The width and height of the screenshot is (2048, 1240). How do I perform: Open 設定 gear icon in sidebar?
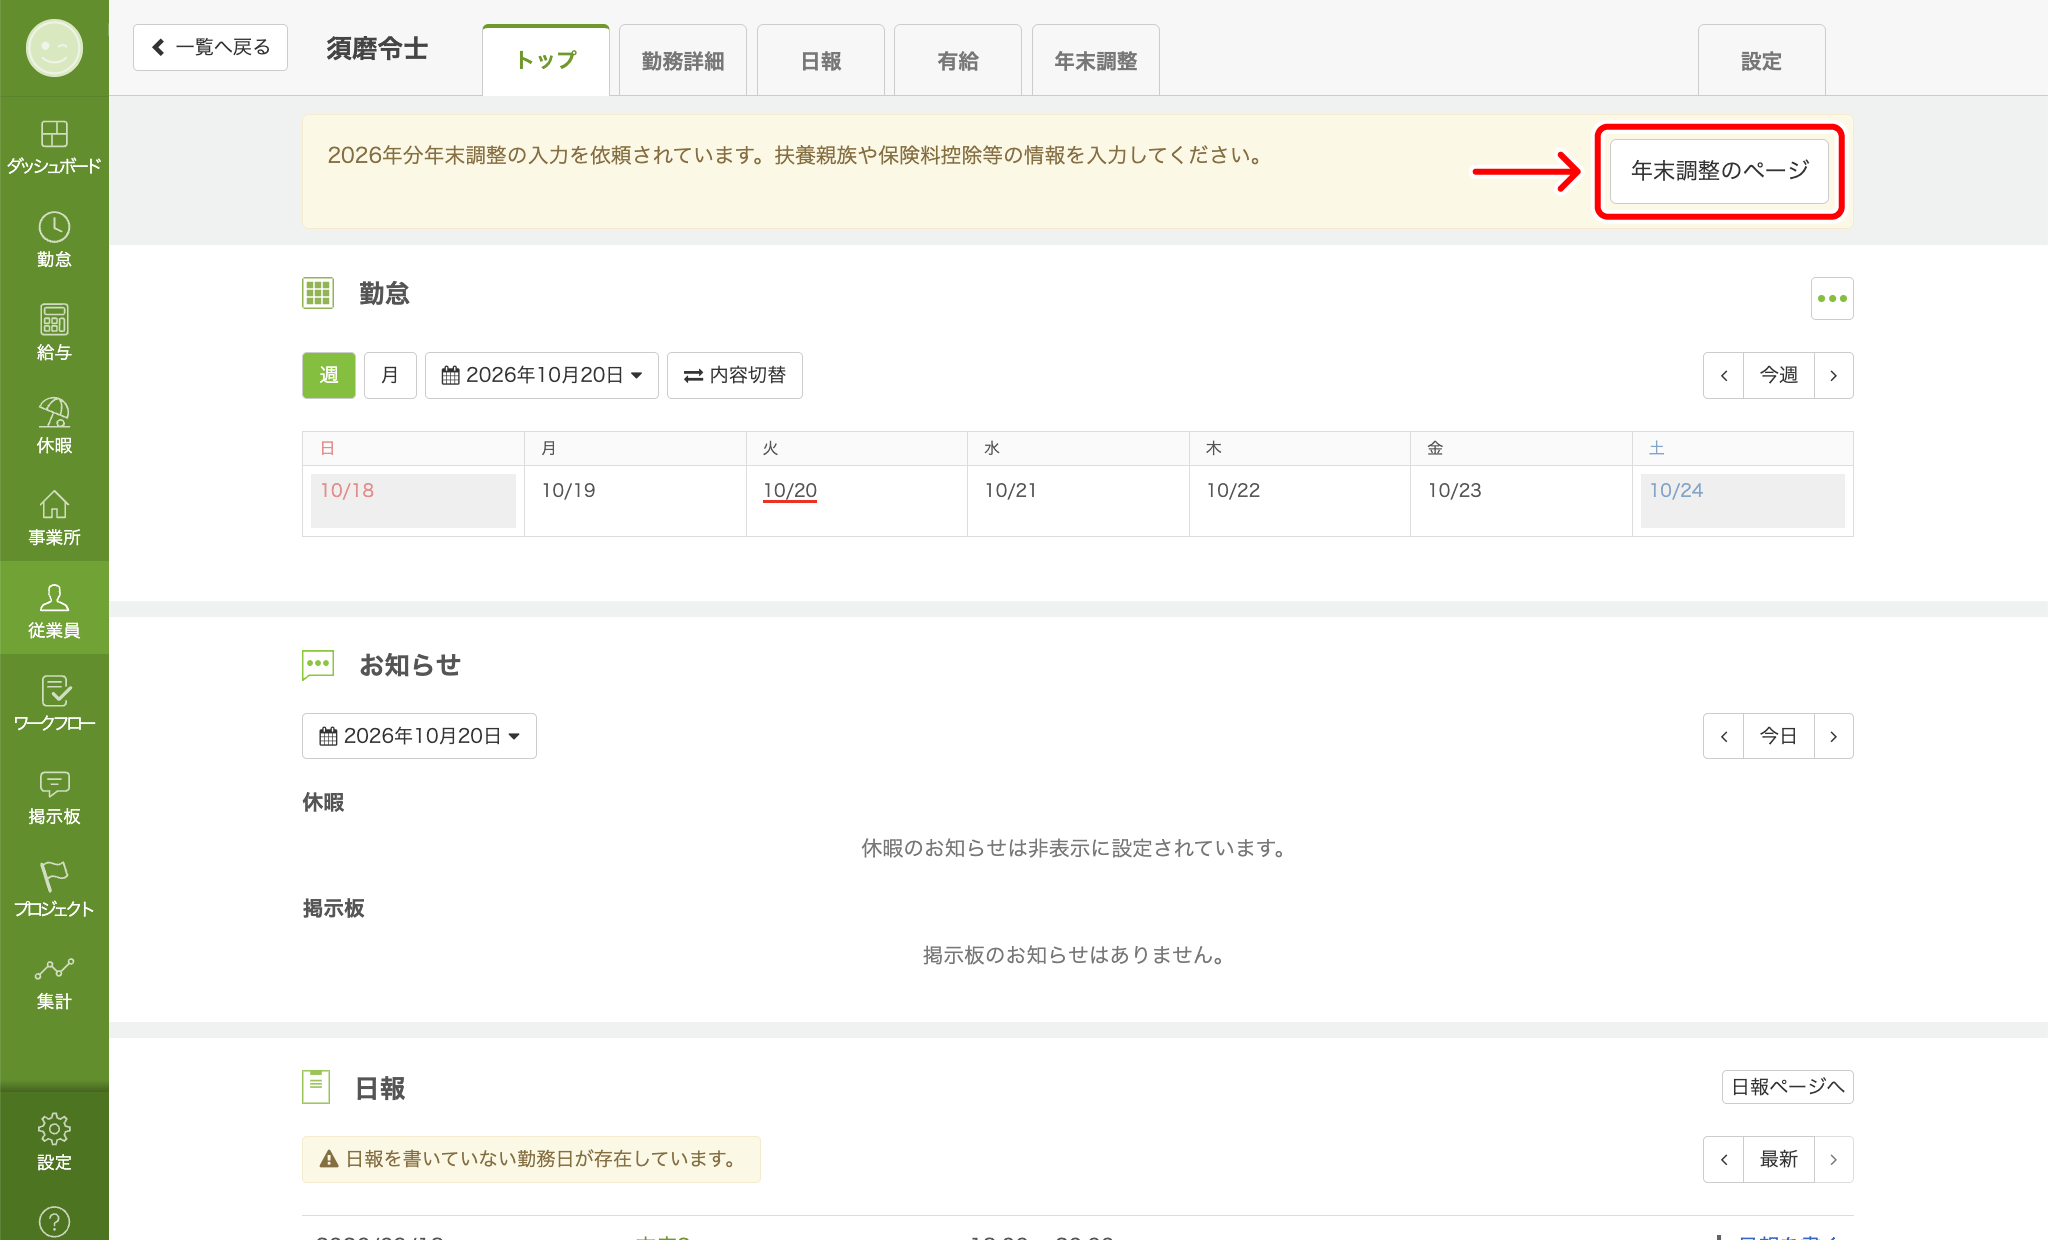click(54, 1141)
